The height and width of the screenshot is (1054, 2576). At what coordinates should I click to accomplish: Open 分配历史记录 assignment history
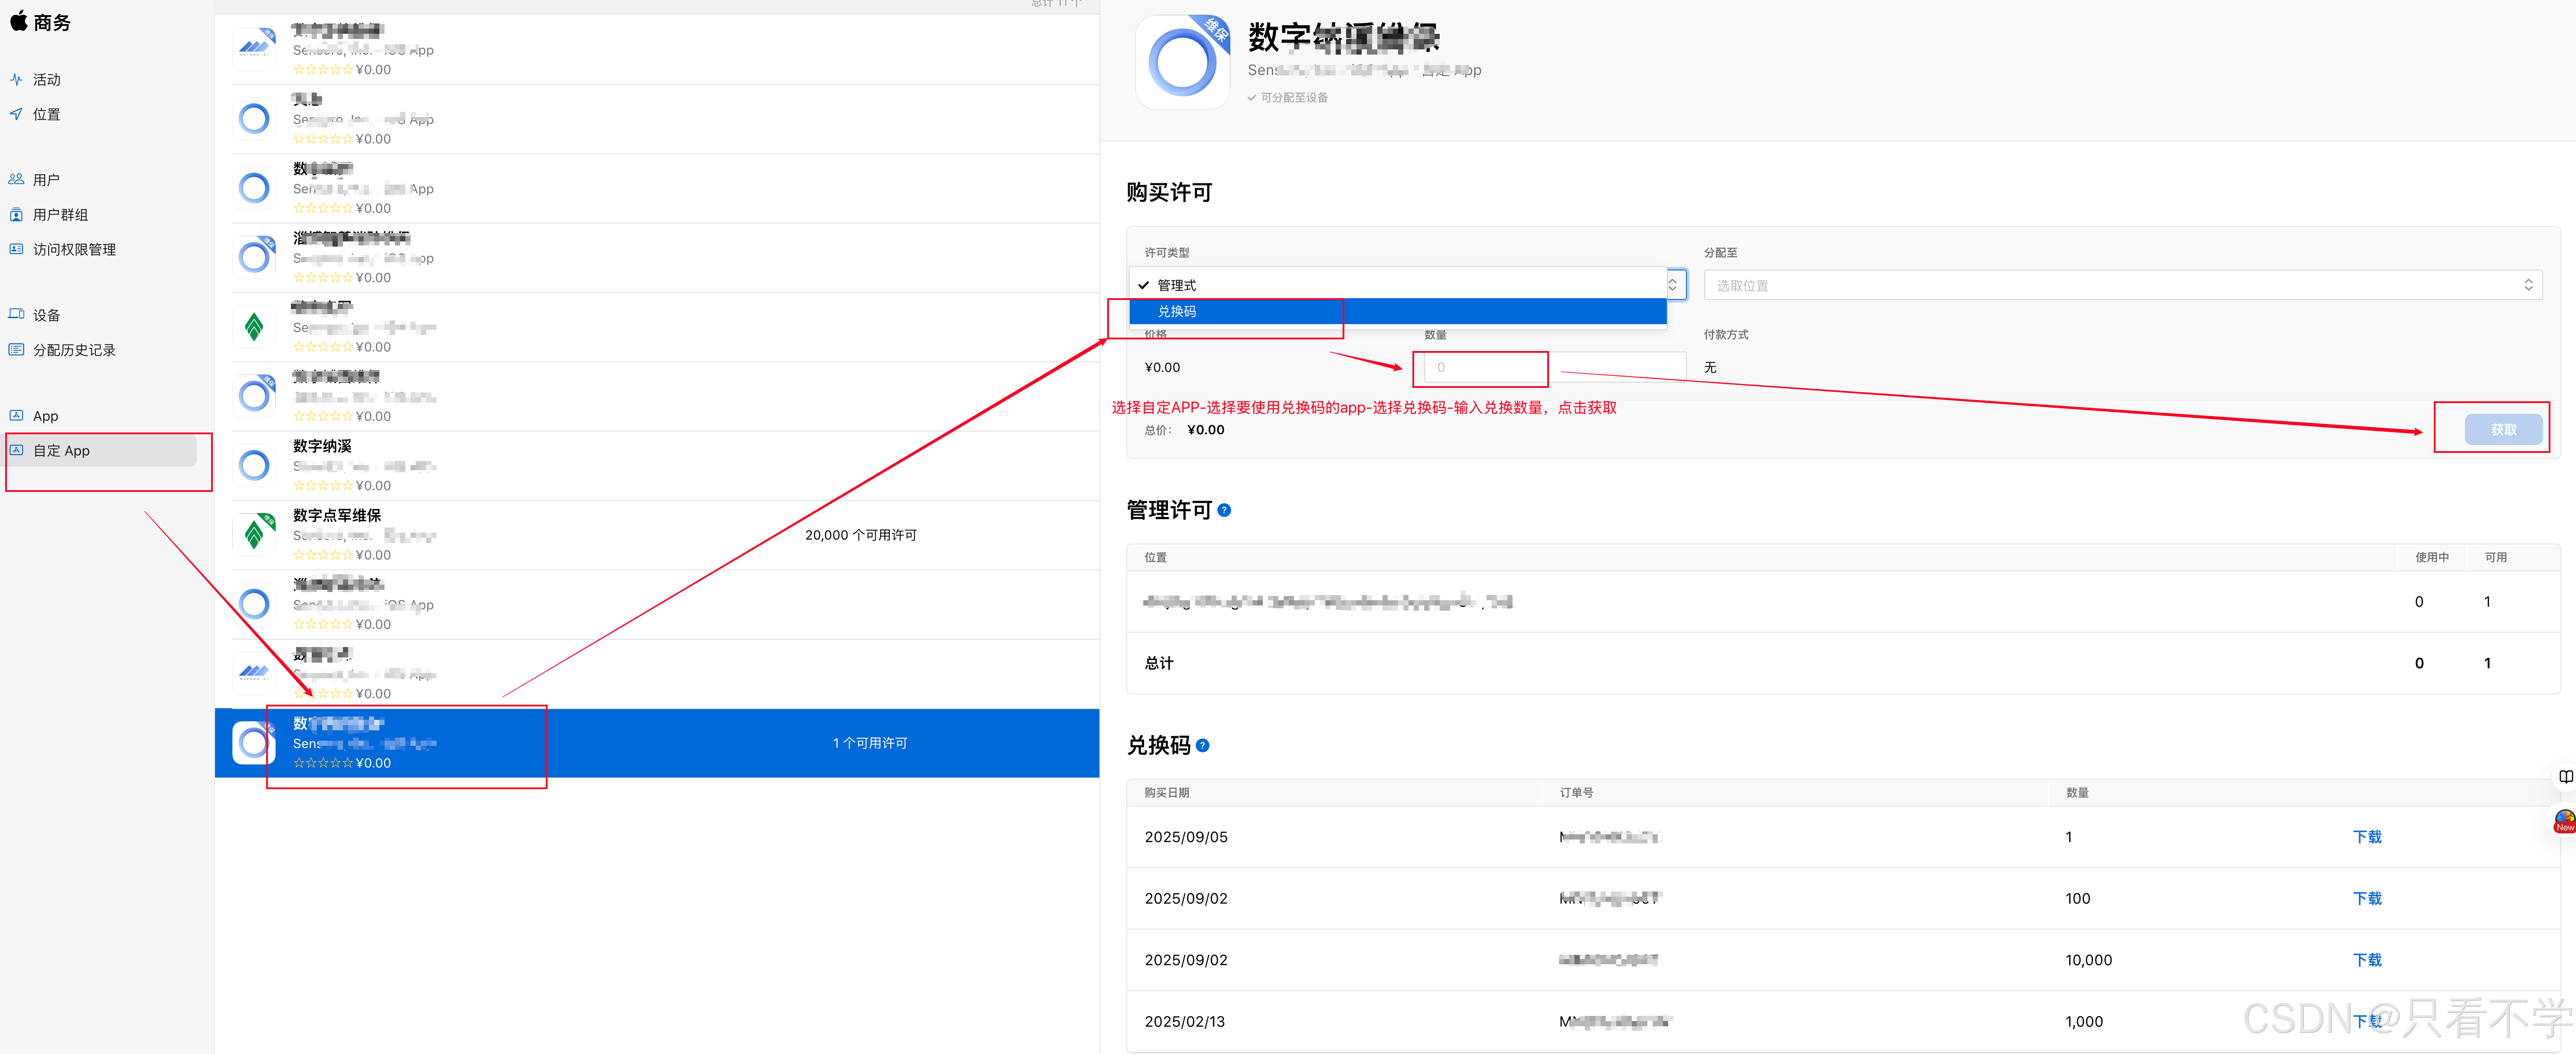(x=74, y=350)
